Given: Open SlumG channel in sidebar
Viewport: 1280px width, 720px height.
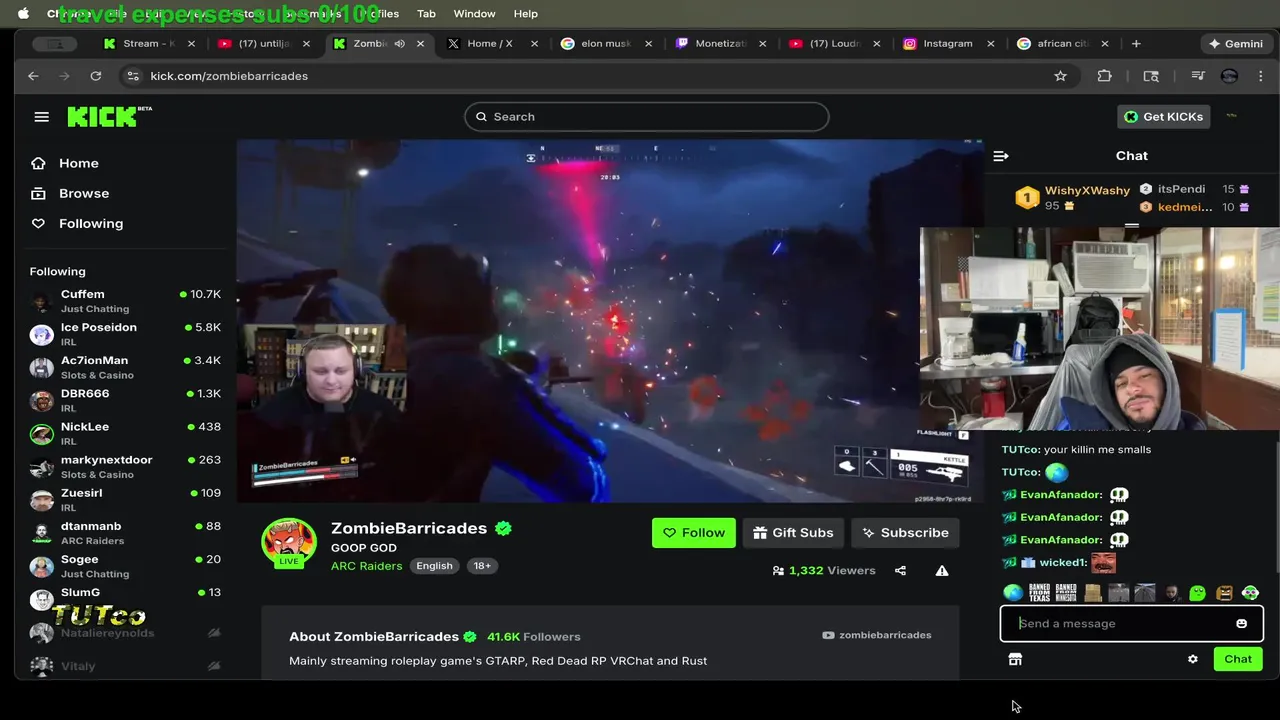Looking at the screenshot, I should (125, 597).
